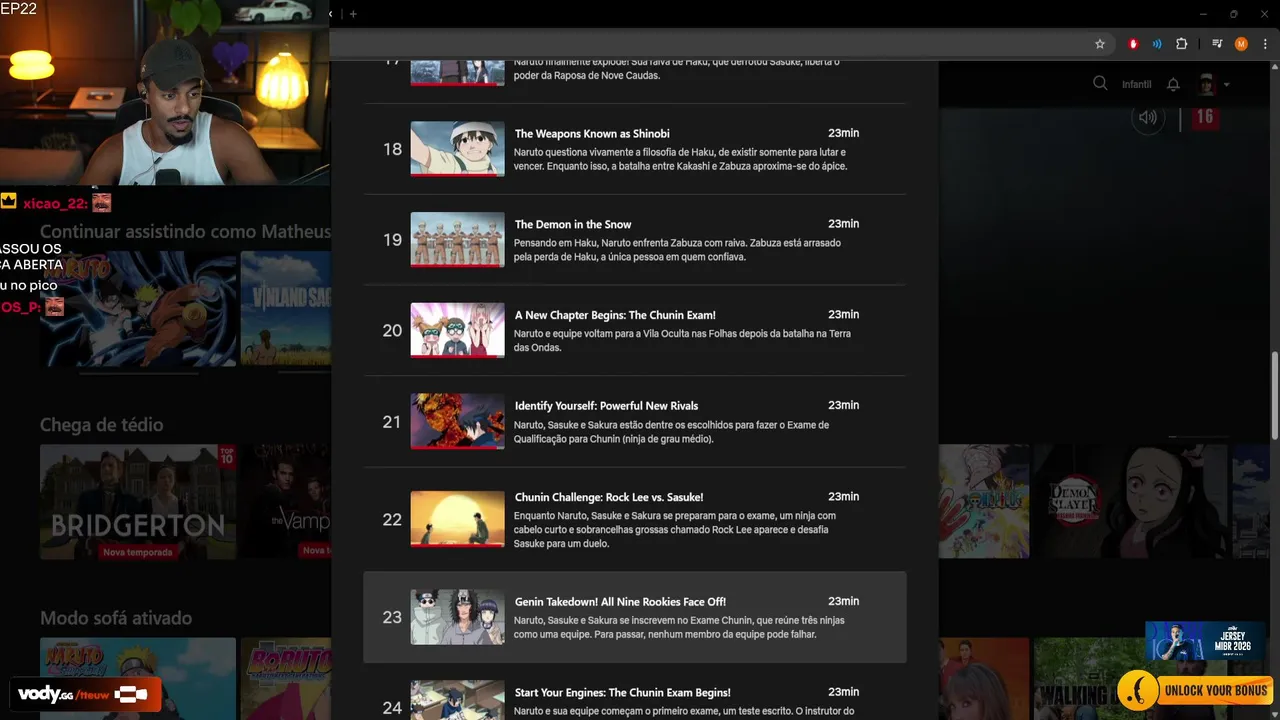Click the 23min duration of episode 22

(x=843, y=496)
